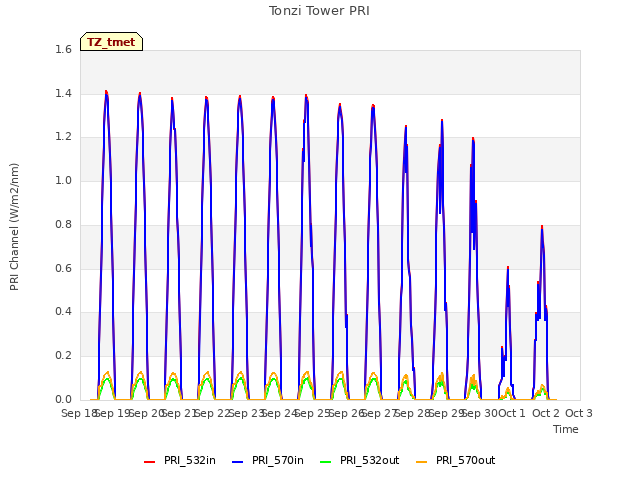640x480 pixels.
Task: Click the 1.4 y-axis tick label
Action: (63, 93)
